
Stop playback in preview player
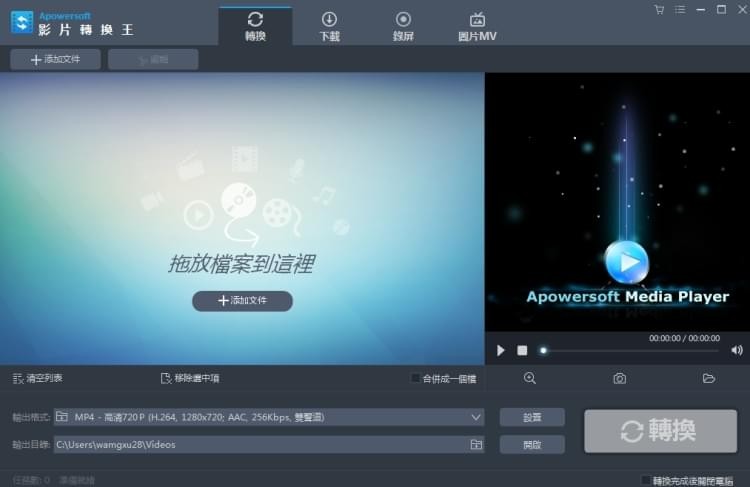(x=522, y=351)
